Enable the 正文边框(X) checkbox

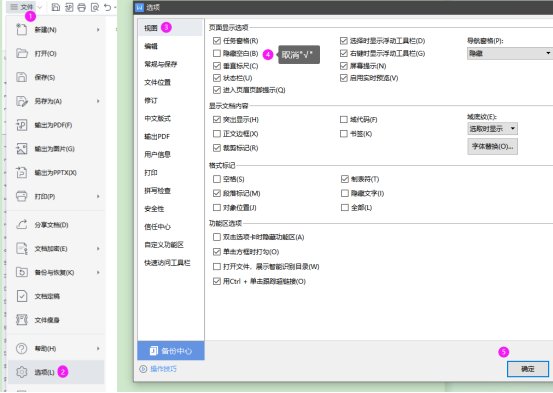pyautogui.click(x=217, y=134)
